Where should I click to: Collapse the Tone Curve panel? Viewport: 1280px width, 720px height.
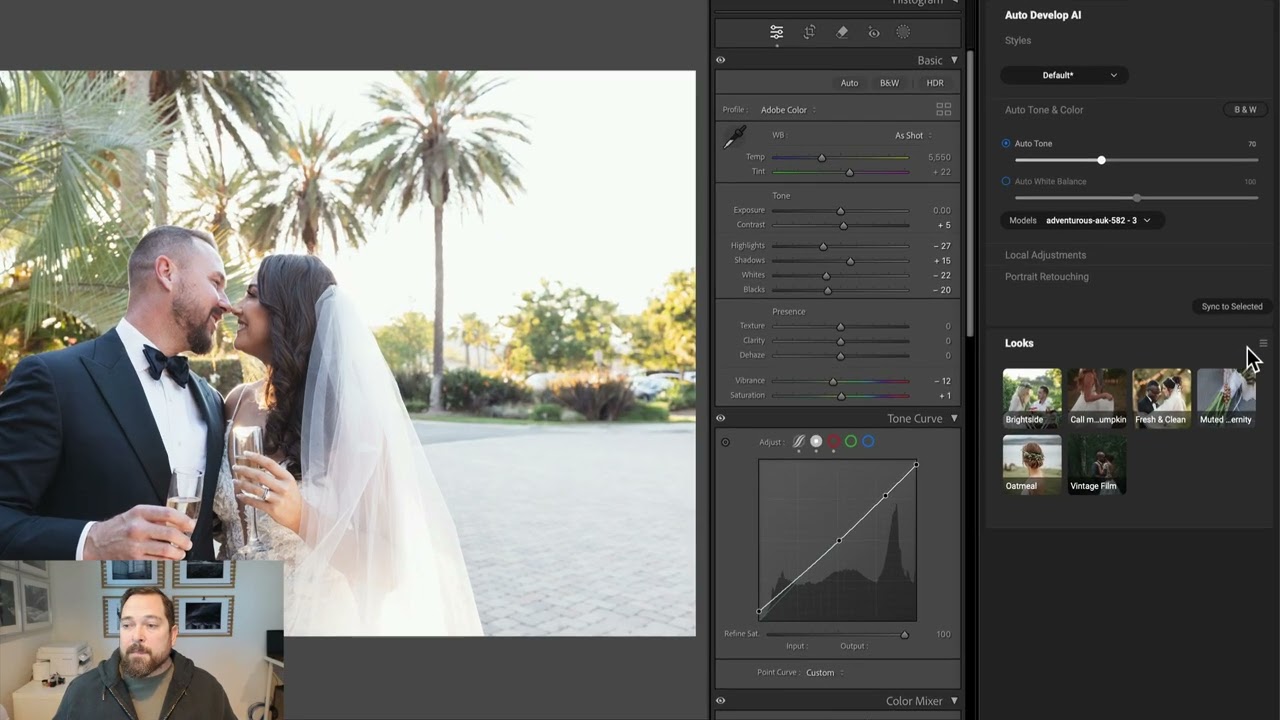(953, 418)
